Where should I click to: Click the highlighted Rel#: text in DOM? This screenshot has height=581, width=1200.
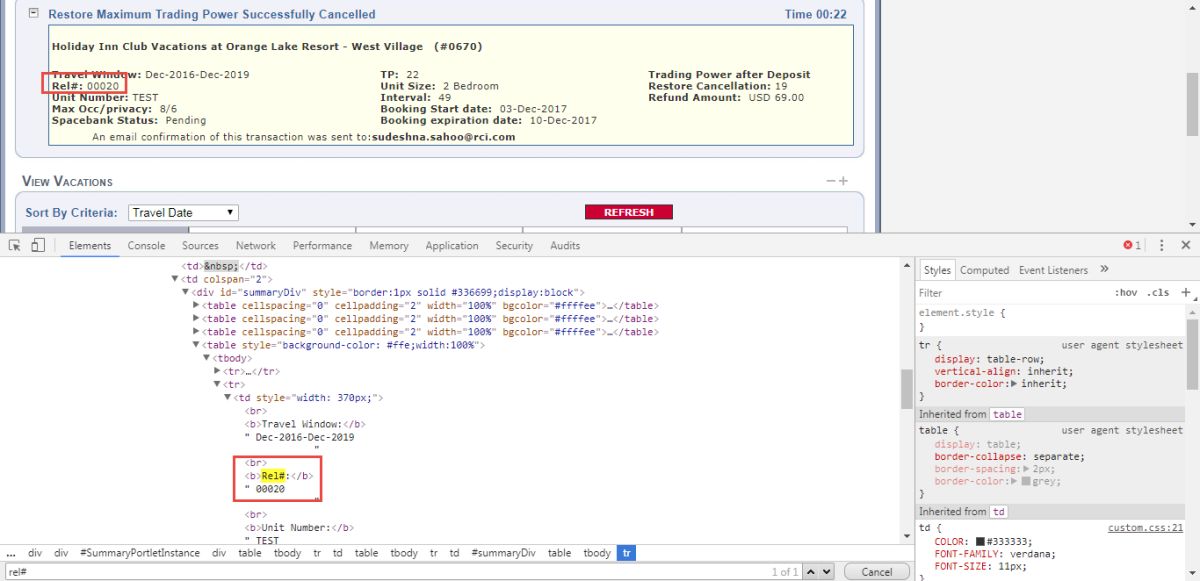[x=274, y=476]
